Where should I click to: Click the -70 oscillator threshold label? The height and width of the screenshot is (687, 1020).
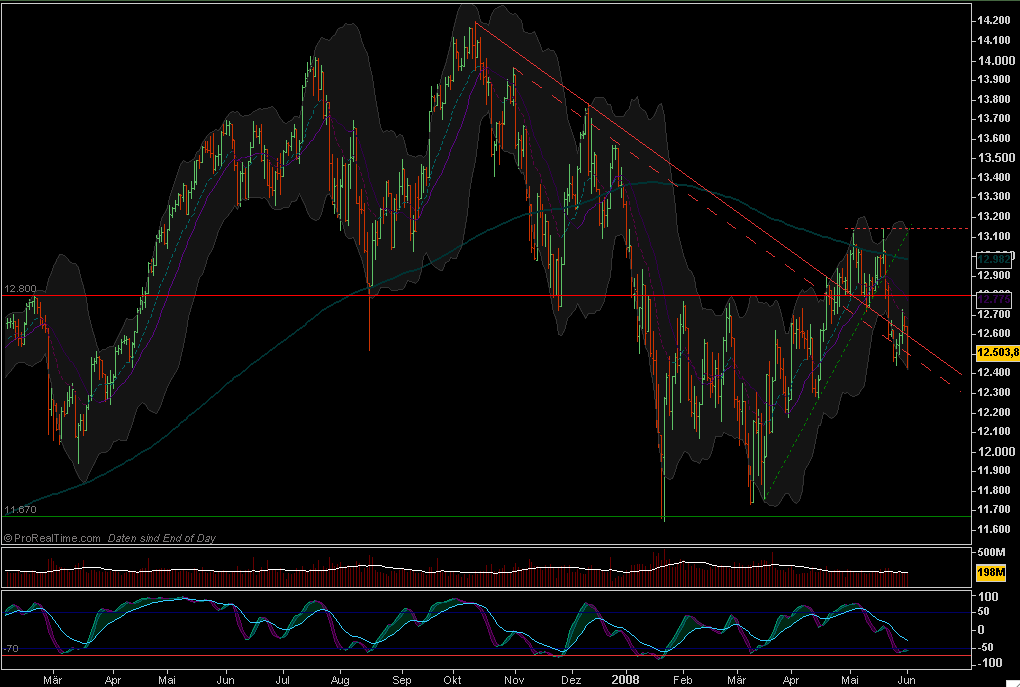10,649
